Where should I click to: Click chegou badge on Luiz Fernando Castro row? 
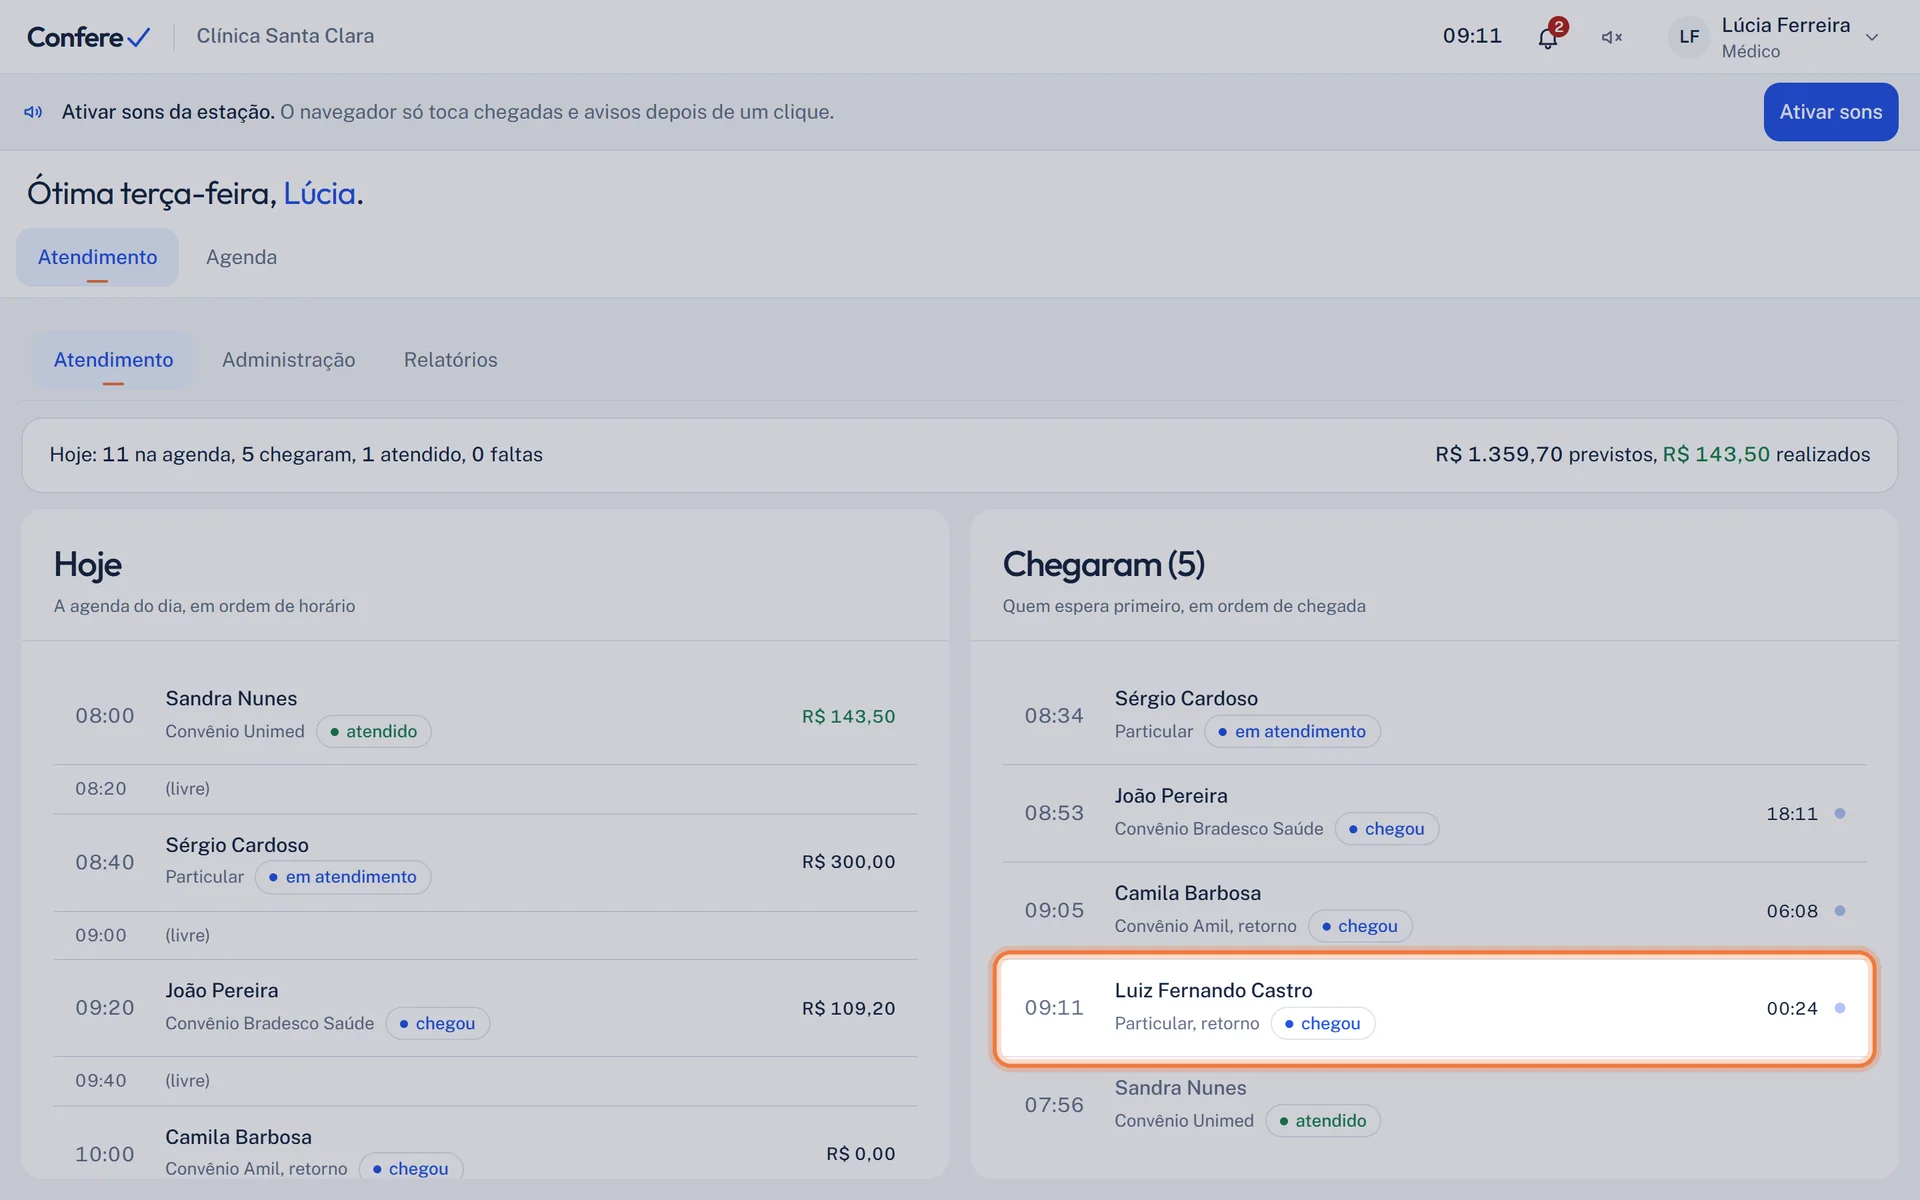pyautogui.click(x=1323, y=1023)
